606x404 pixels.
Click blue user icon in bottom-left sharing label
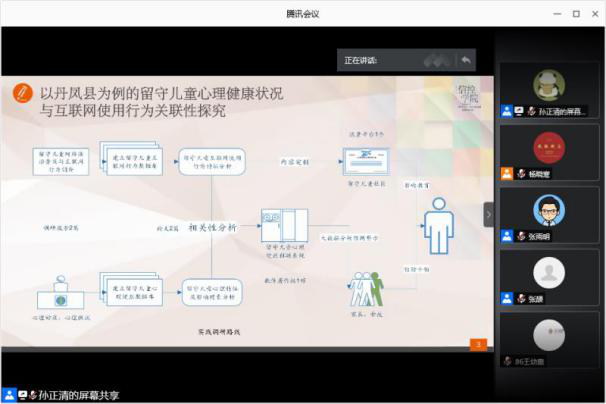coord(9,394)
